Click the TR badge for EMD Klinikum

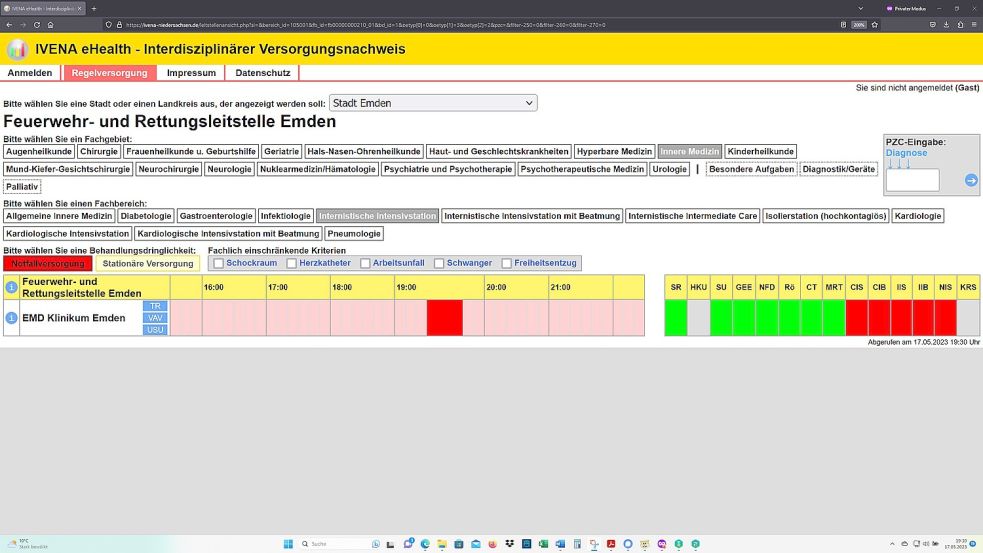[x=155, y=306]
